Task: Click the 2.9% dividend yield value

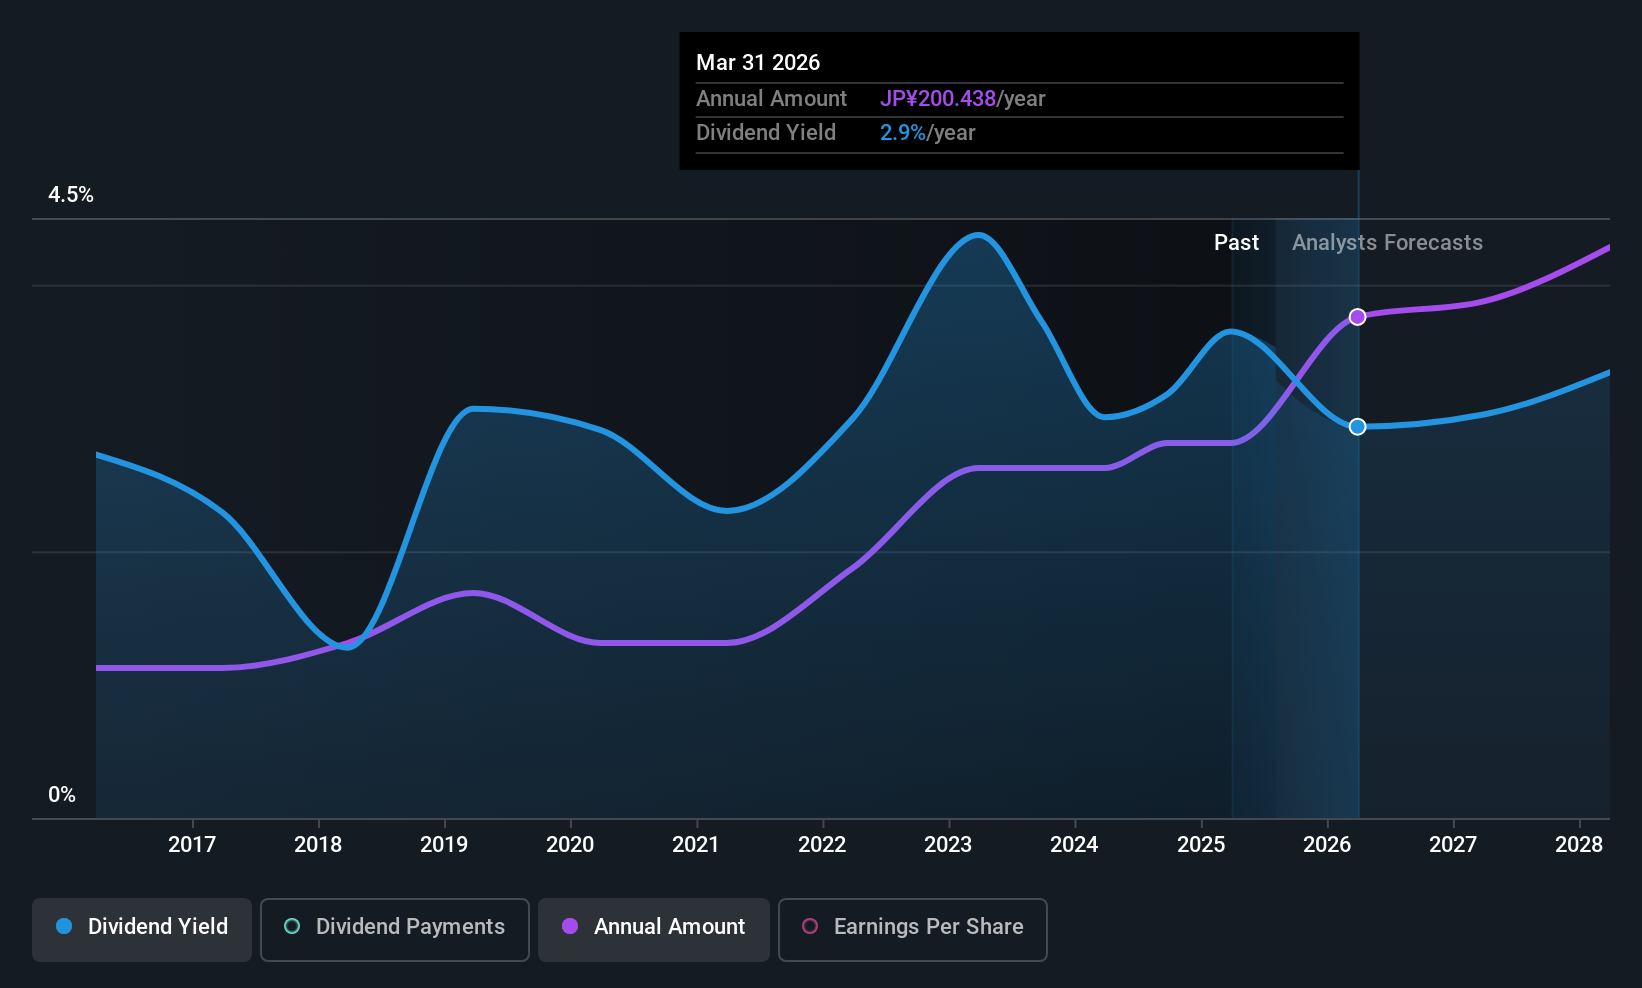Action: coord(903,133)
